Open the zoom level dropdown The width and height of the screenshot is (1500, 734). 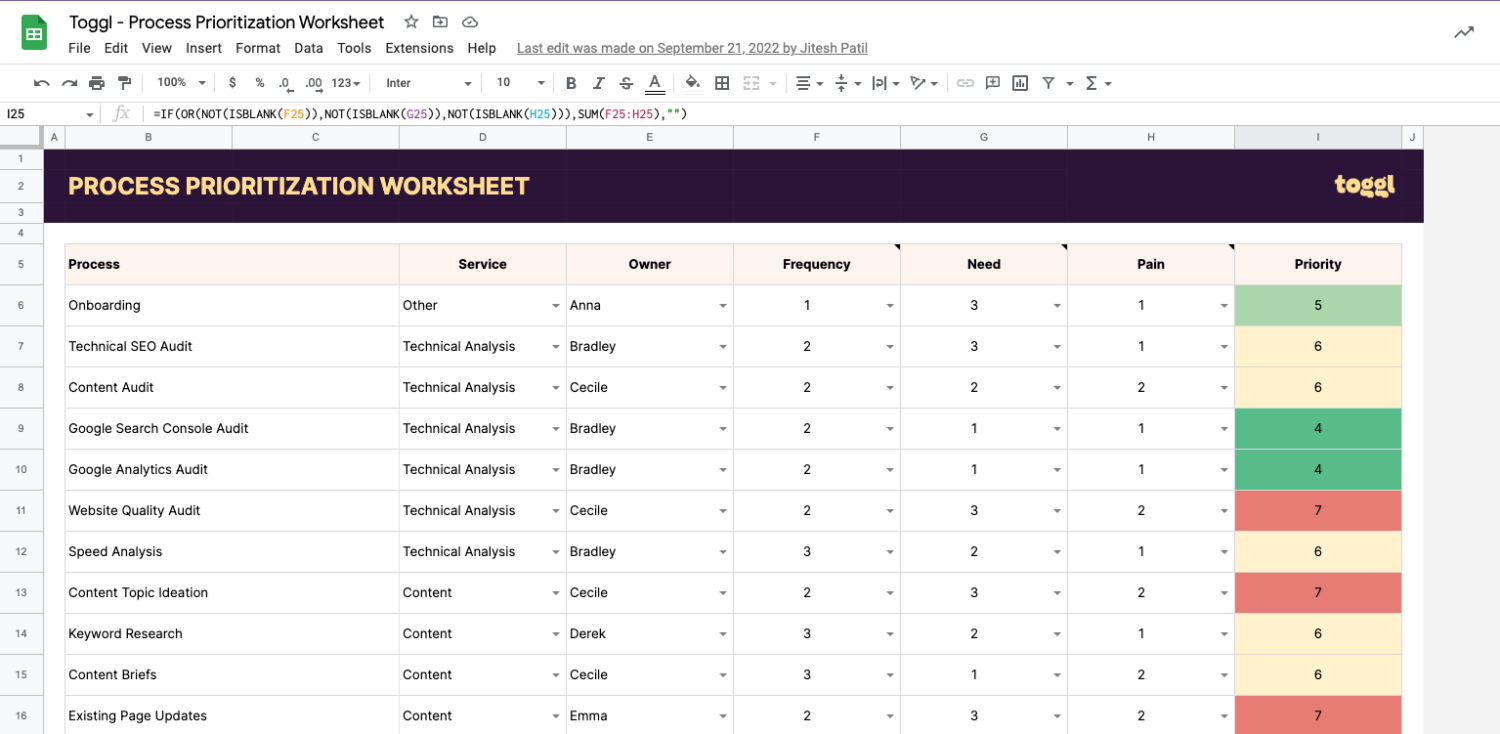coord(181,83)
